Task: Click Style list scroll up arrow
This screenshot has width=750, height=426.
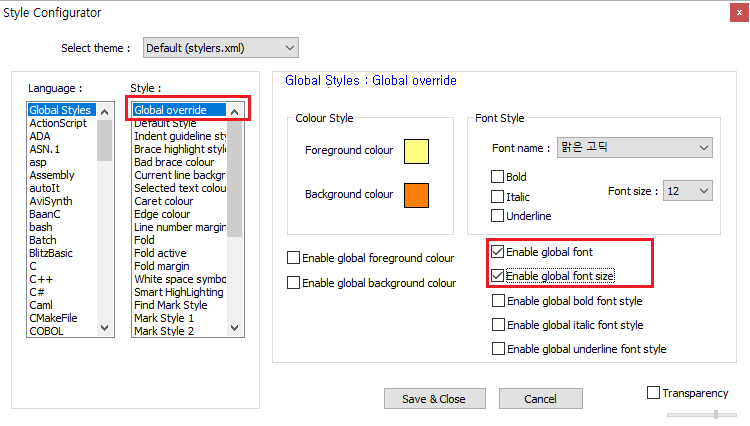Action: [234, 112]
